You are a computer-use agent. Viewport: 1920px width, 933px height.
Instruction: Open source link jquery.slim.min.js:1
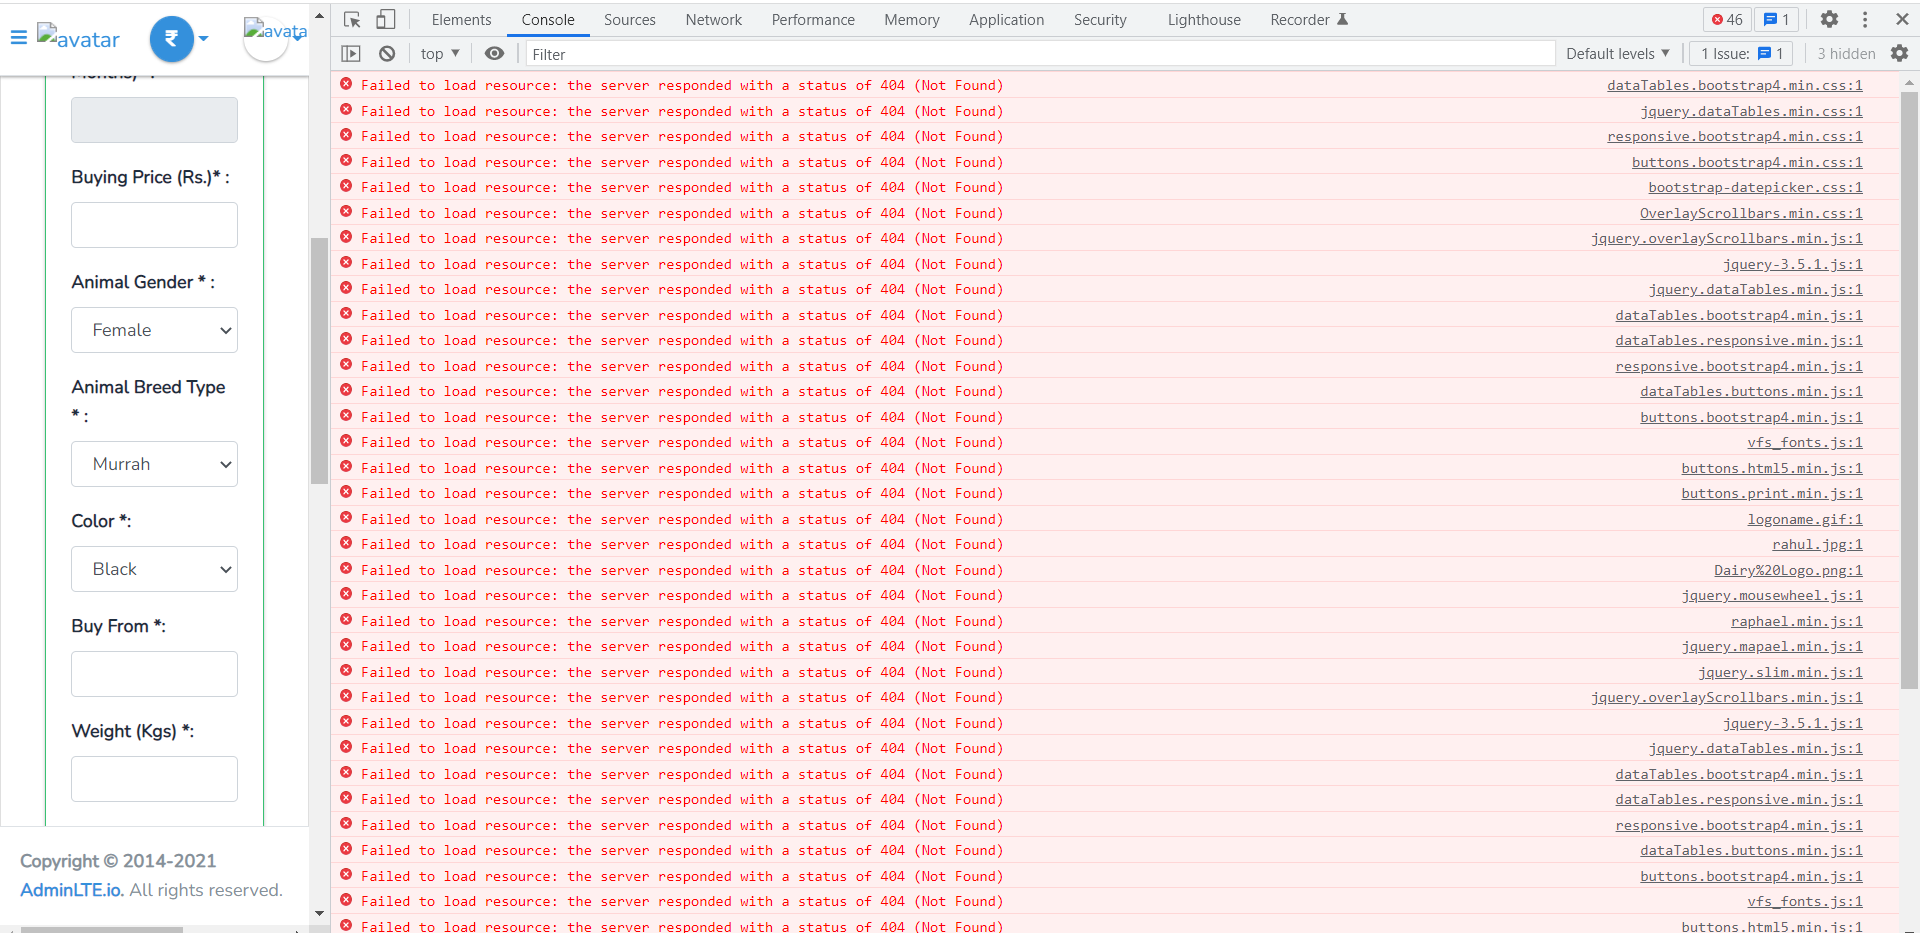(x=1780, y=673)
